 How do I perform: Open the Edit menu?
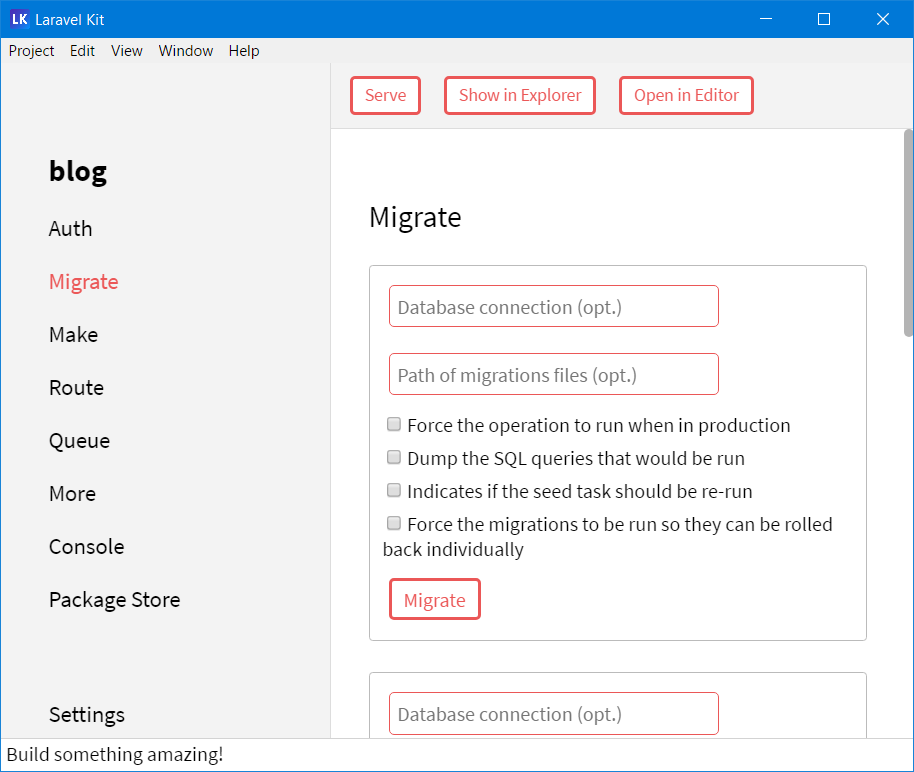pos(82,51)
